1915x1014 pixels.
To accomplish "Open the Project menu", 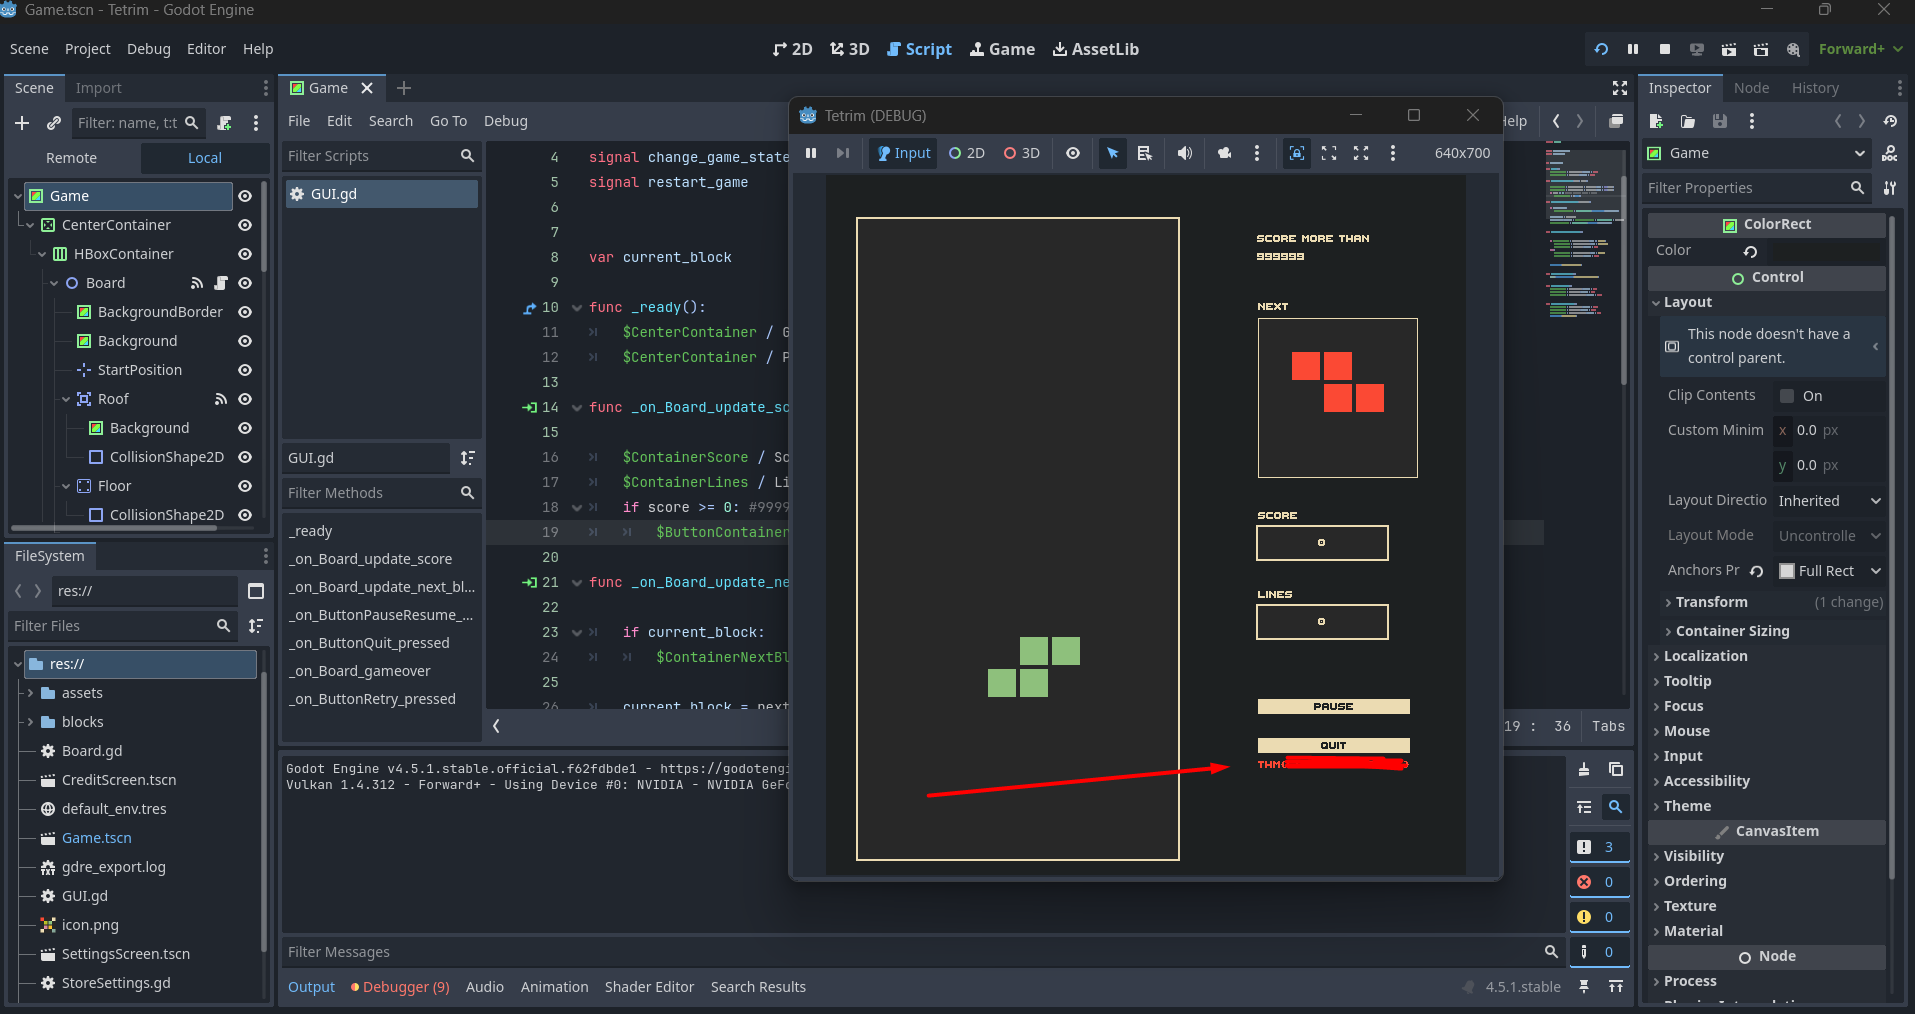I will pyautogui.click(x=87, y=49).
